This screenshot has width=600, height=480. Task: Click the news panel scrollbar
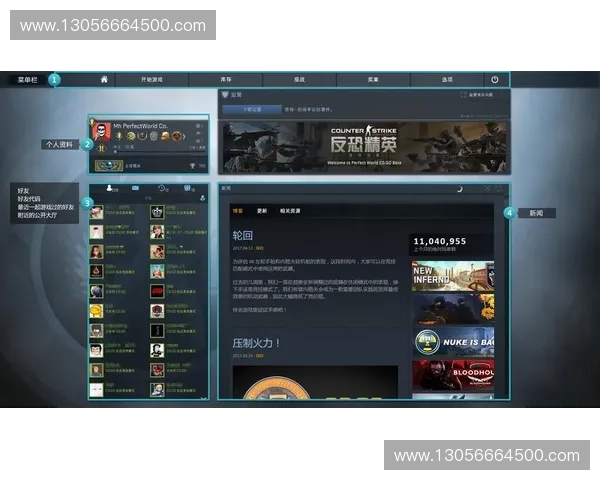[x=506, y=295]
